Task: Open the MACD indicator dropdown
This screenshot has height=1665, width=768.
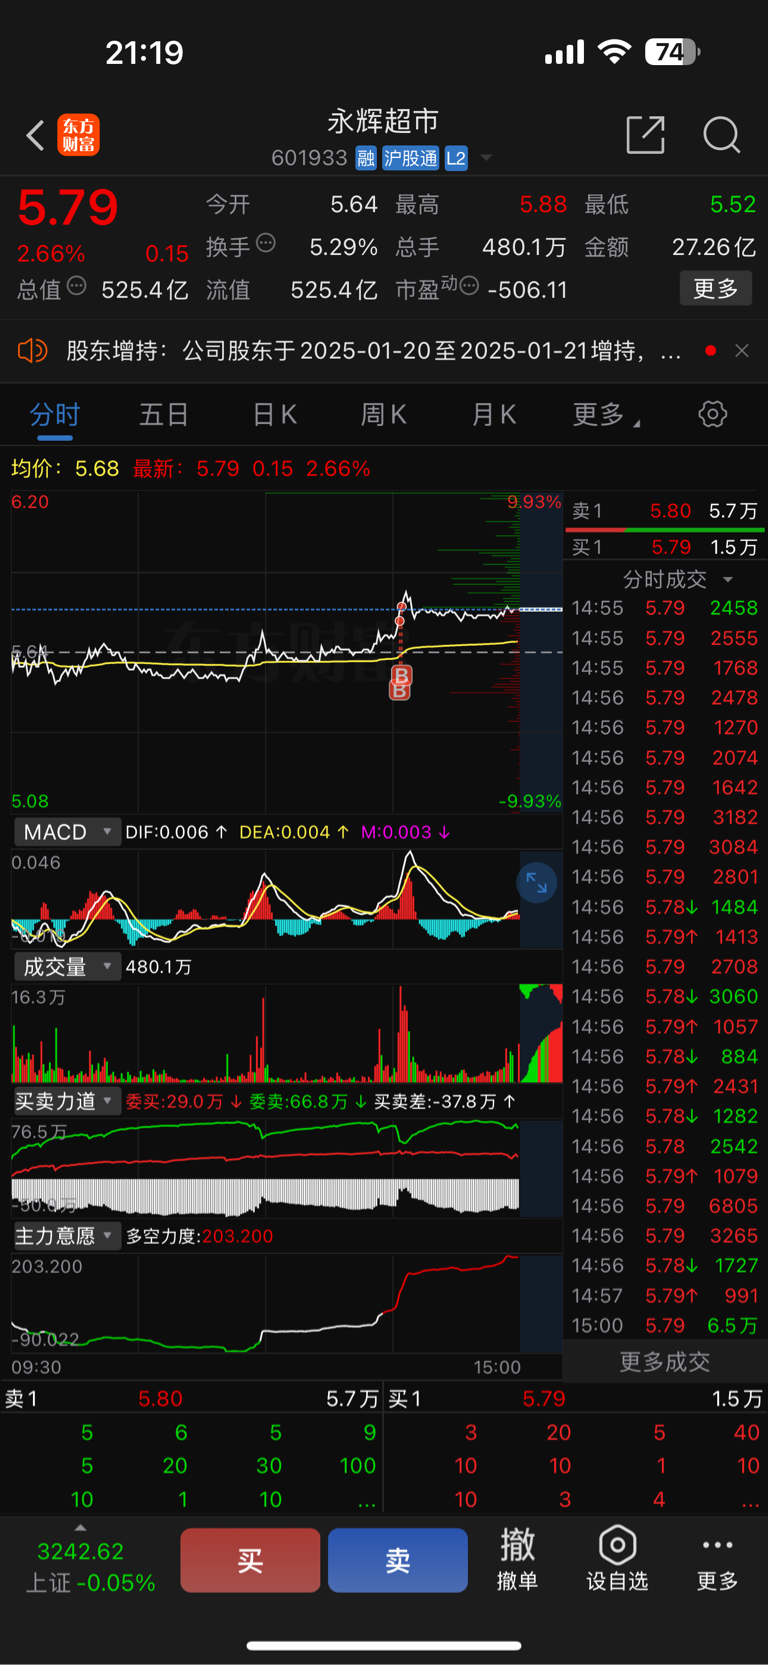Action: (67, 832)
